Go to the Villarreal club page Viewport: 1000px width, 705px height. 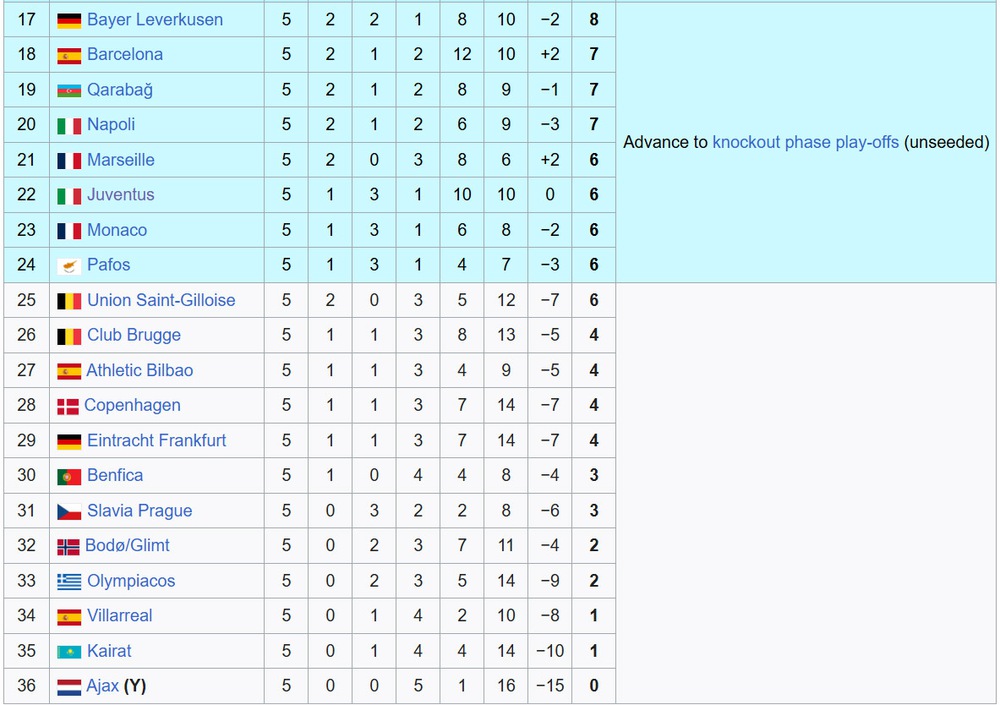pyautogui.click(x=120, y=616)
